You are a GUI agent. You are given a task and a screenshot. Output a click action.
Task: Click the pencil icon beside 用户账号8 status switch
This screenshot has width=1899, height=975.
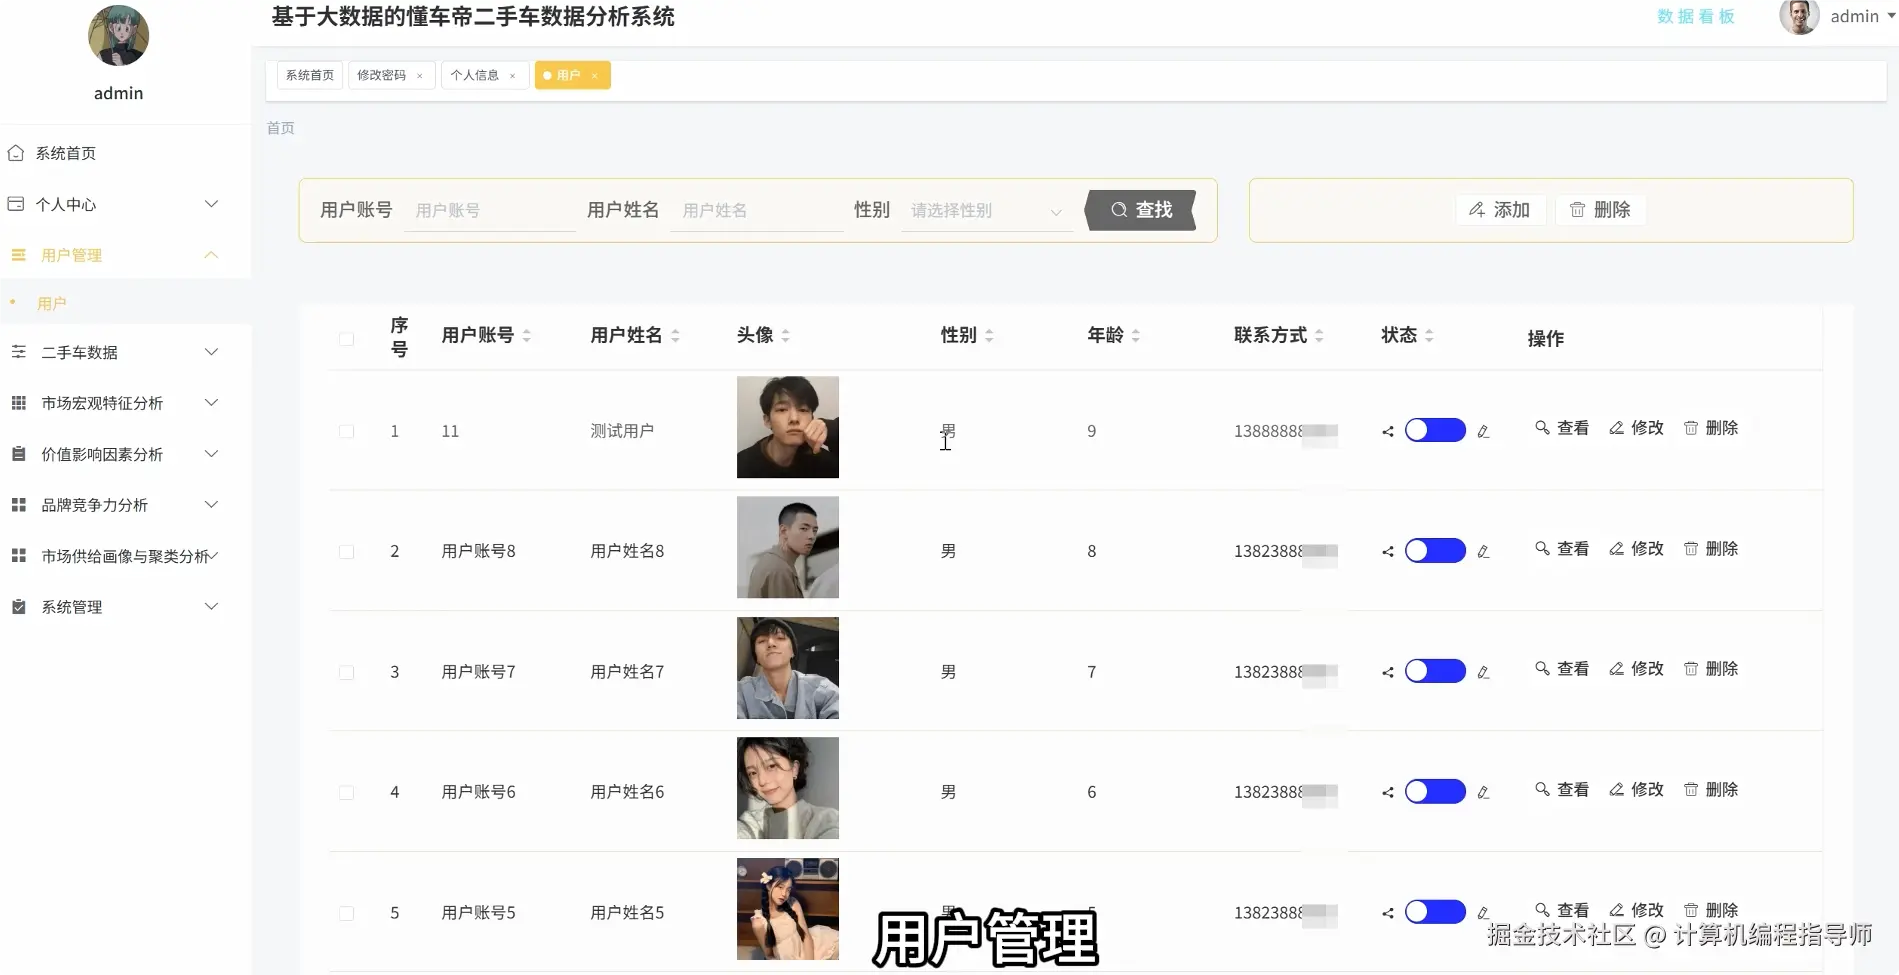tap(1483, 552)
